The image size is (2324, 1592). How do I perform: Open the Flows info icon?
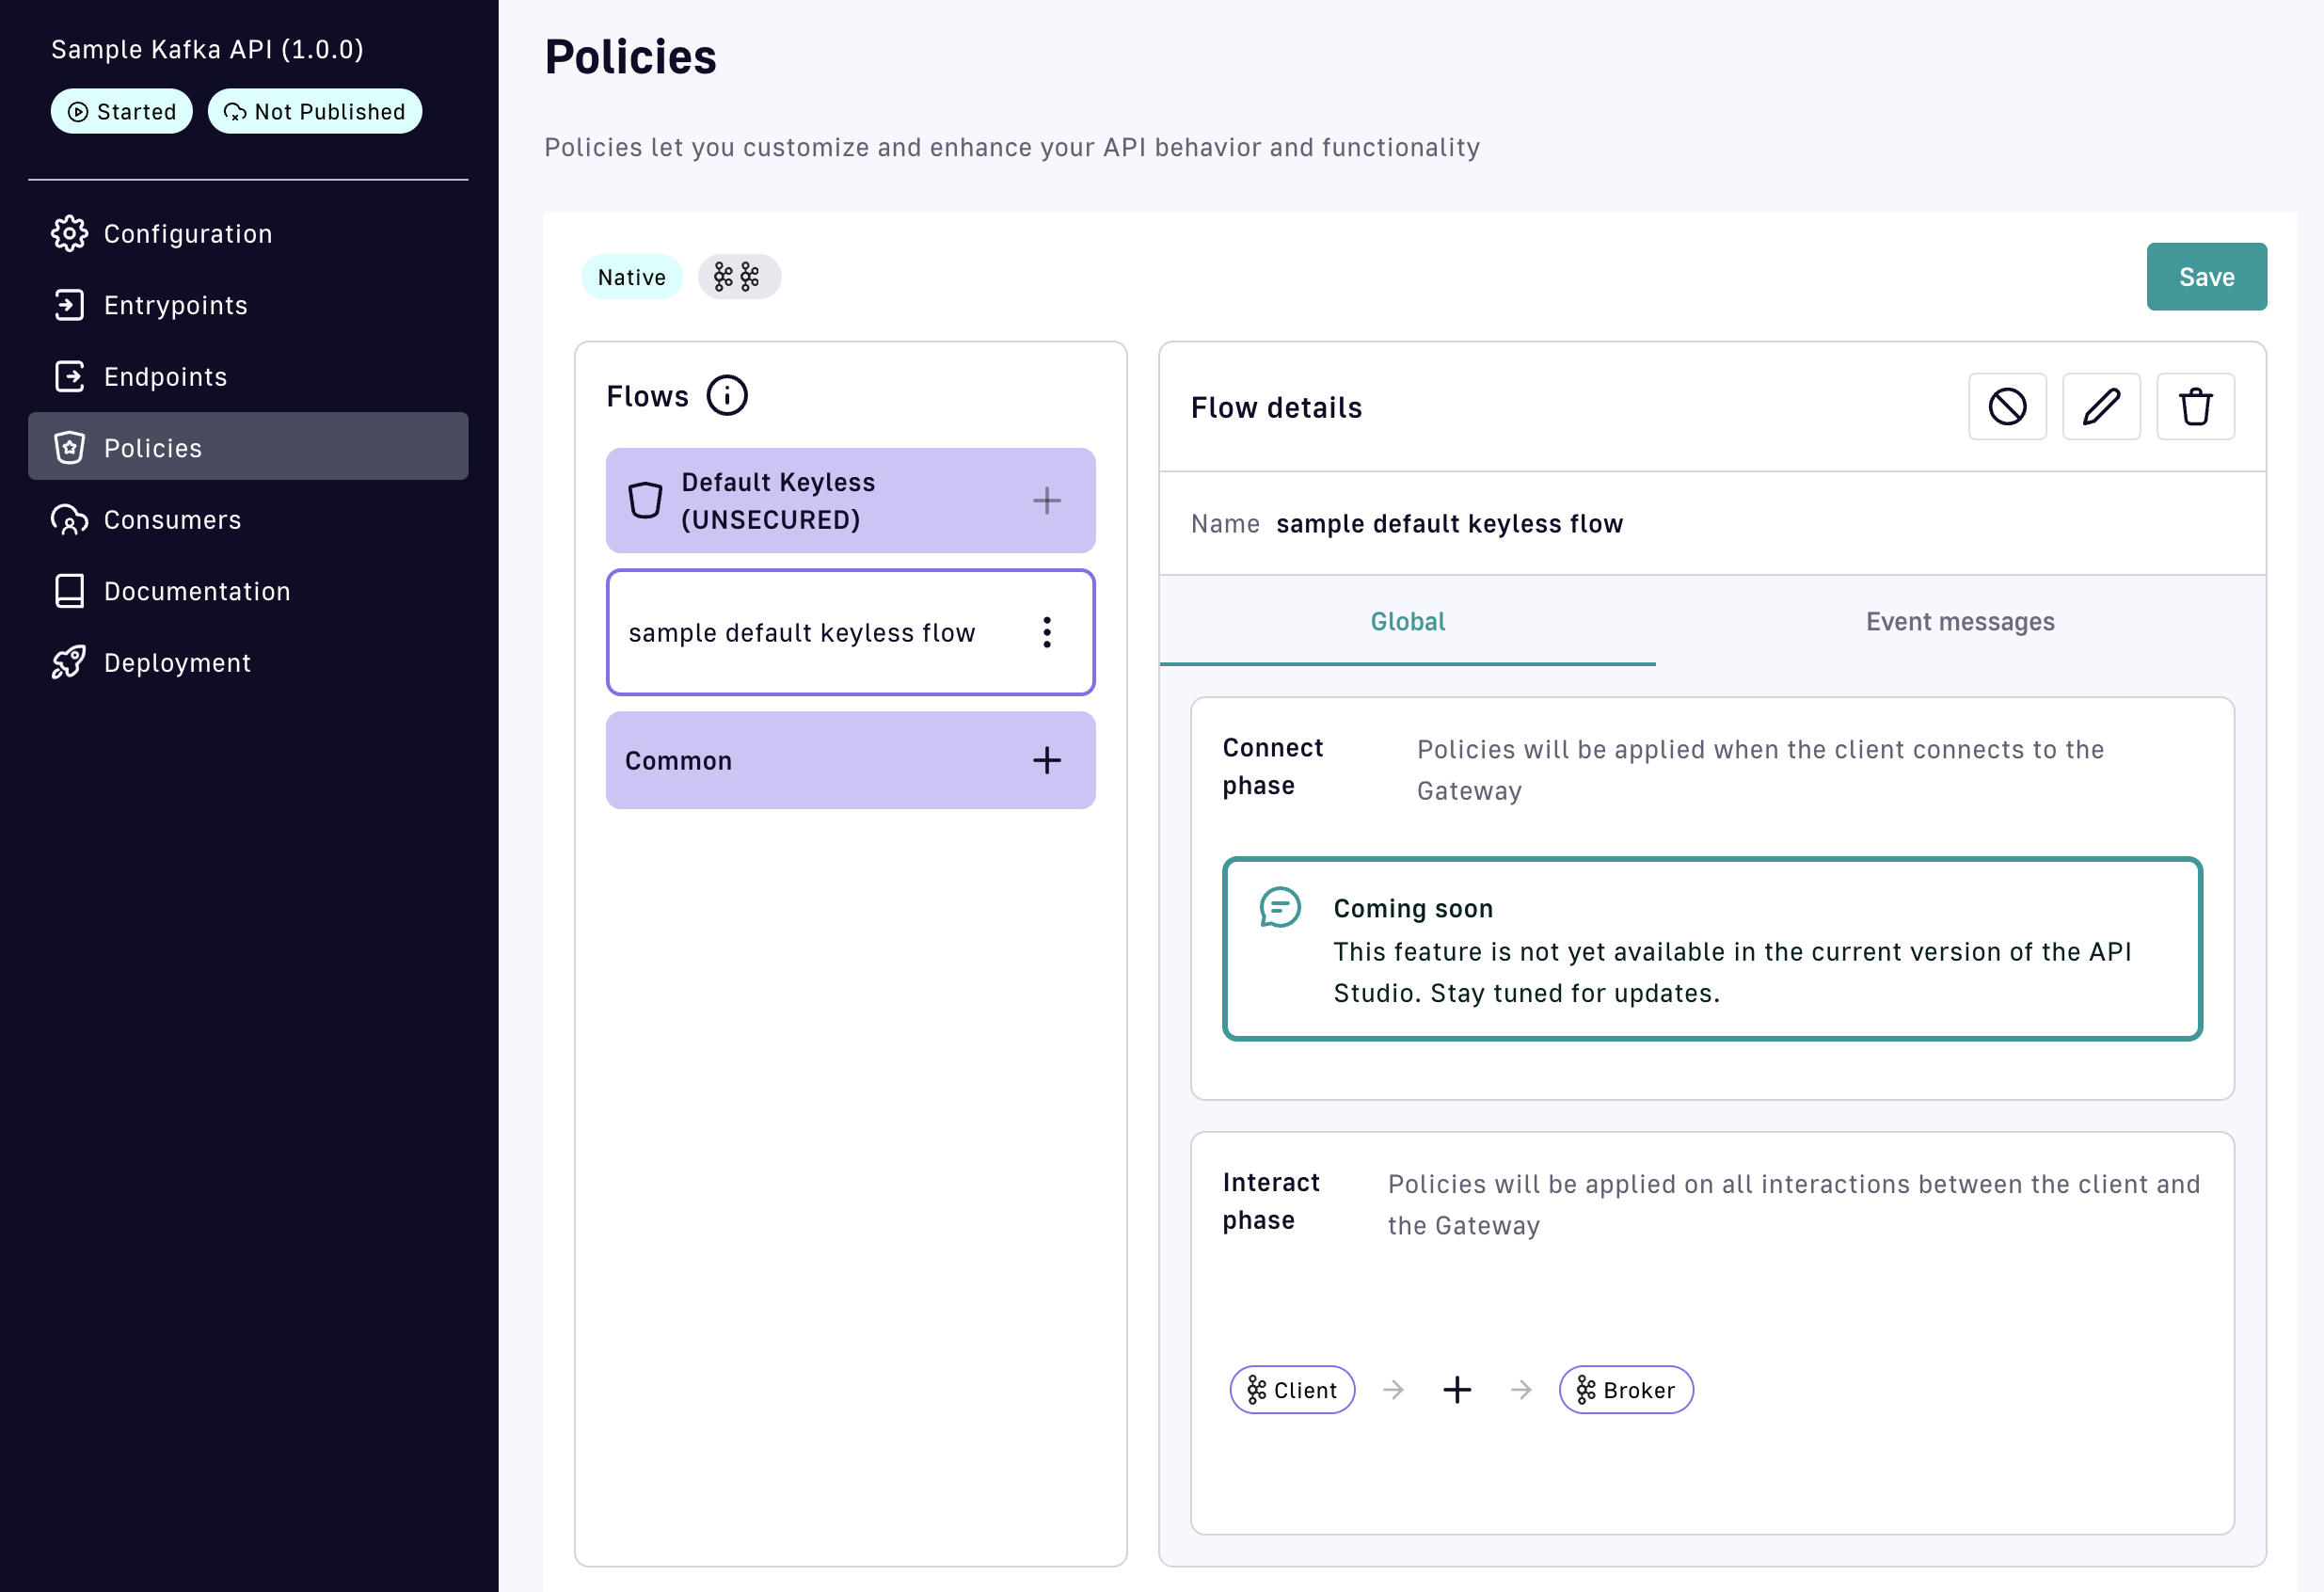click(x=726, y=396)
